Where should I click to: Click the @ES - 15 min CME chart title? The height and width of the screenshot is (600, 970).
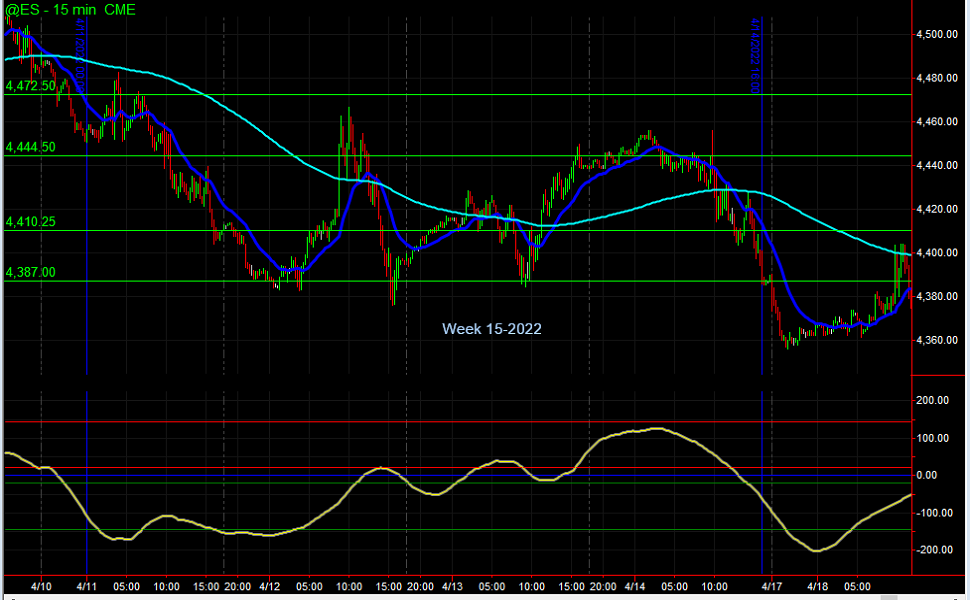click(71, 10)
